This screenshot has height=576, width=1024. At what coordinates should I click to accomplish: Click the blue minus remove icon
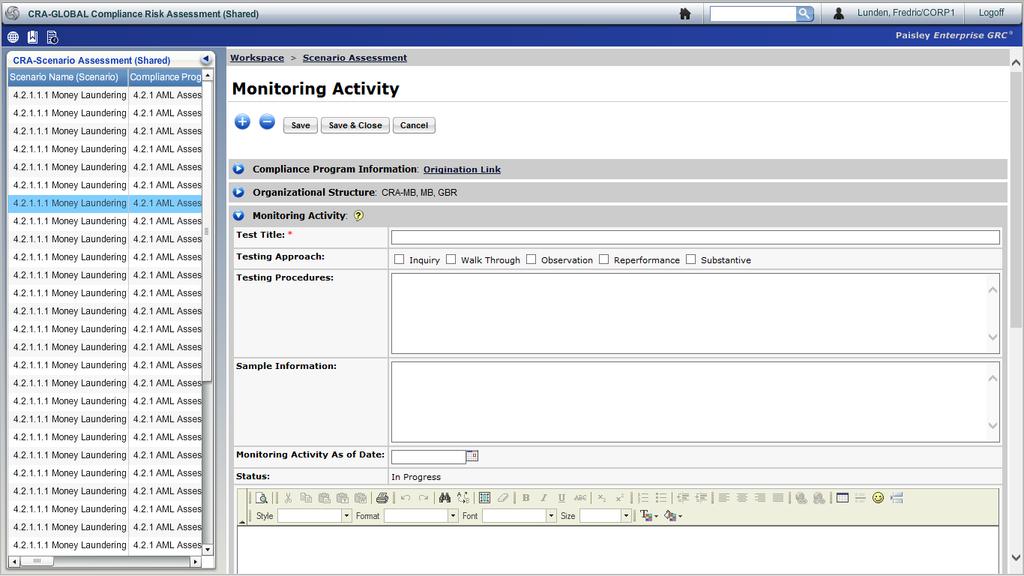pyautogui.click(x=267, y=122)
